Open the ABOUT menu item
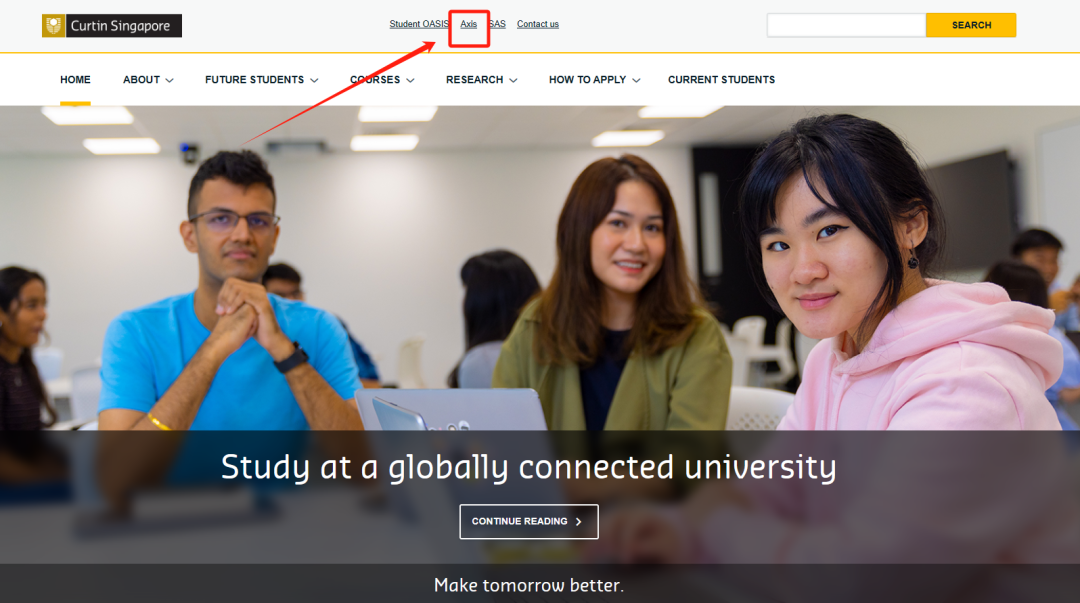The height and width of the screenshot is (603, 1080). point(141,80)
